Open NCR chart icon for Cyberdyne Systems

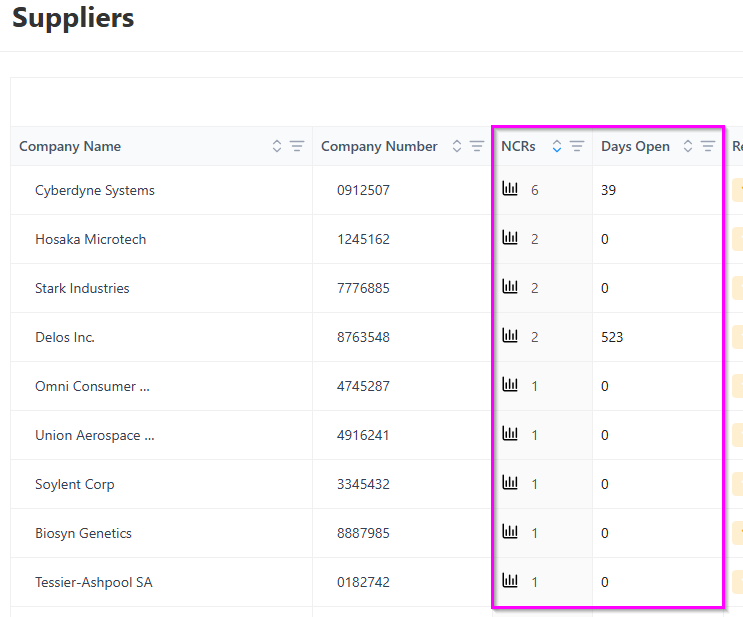(510, 189)
